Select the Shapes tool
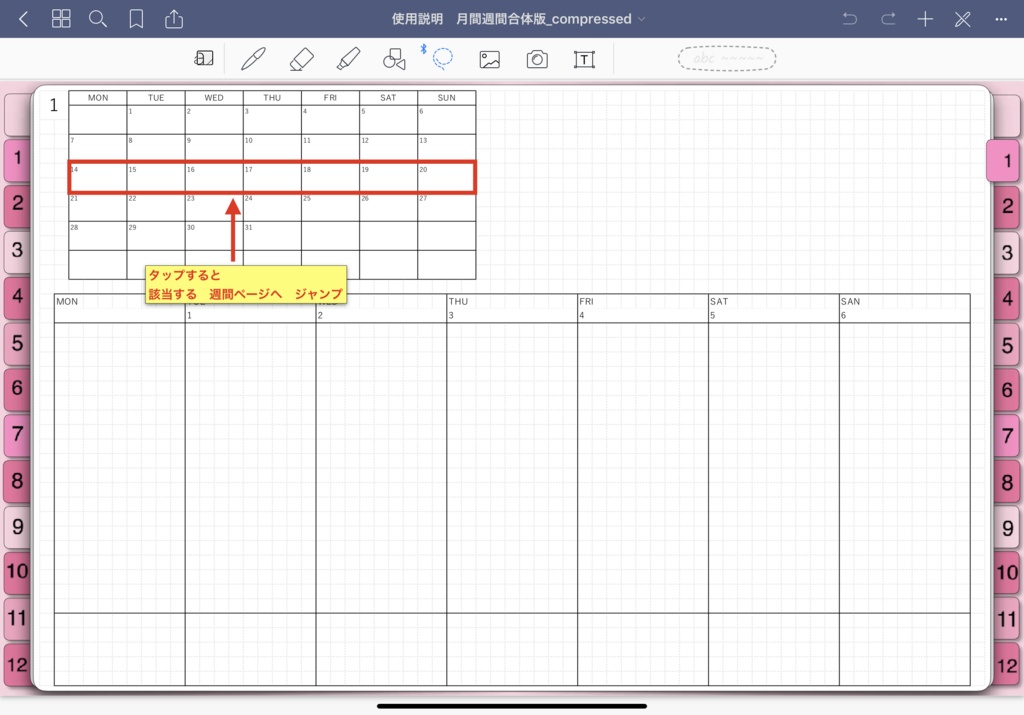The height and width of the screenshot is (715, 1024). 394,59
